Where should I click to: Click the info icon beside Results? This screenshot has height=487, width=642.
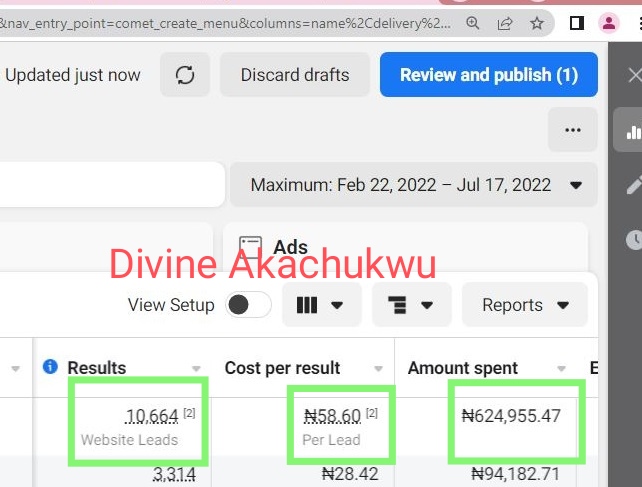point(51,367)
